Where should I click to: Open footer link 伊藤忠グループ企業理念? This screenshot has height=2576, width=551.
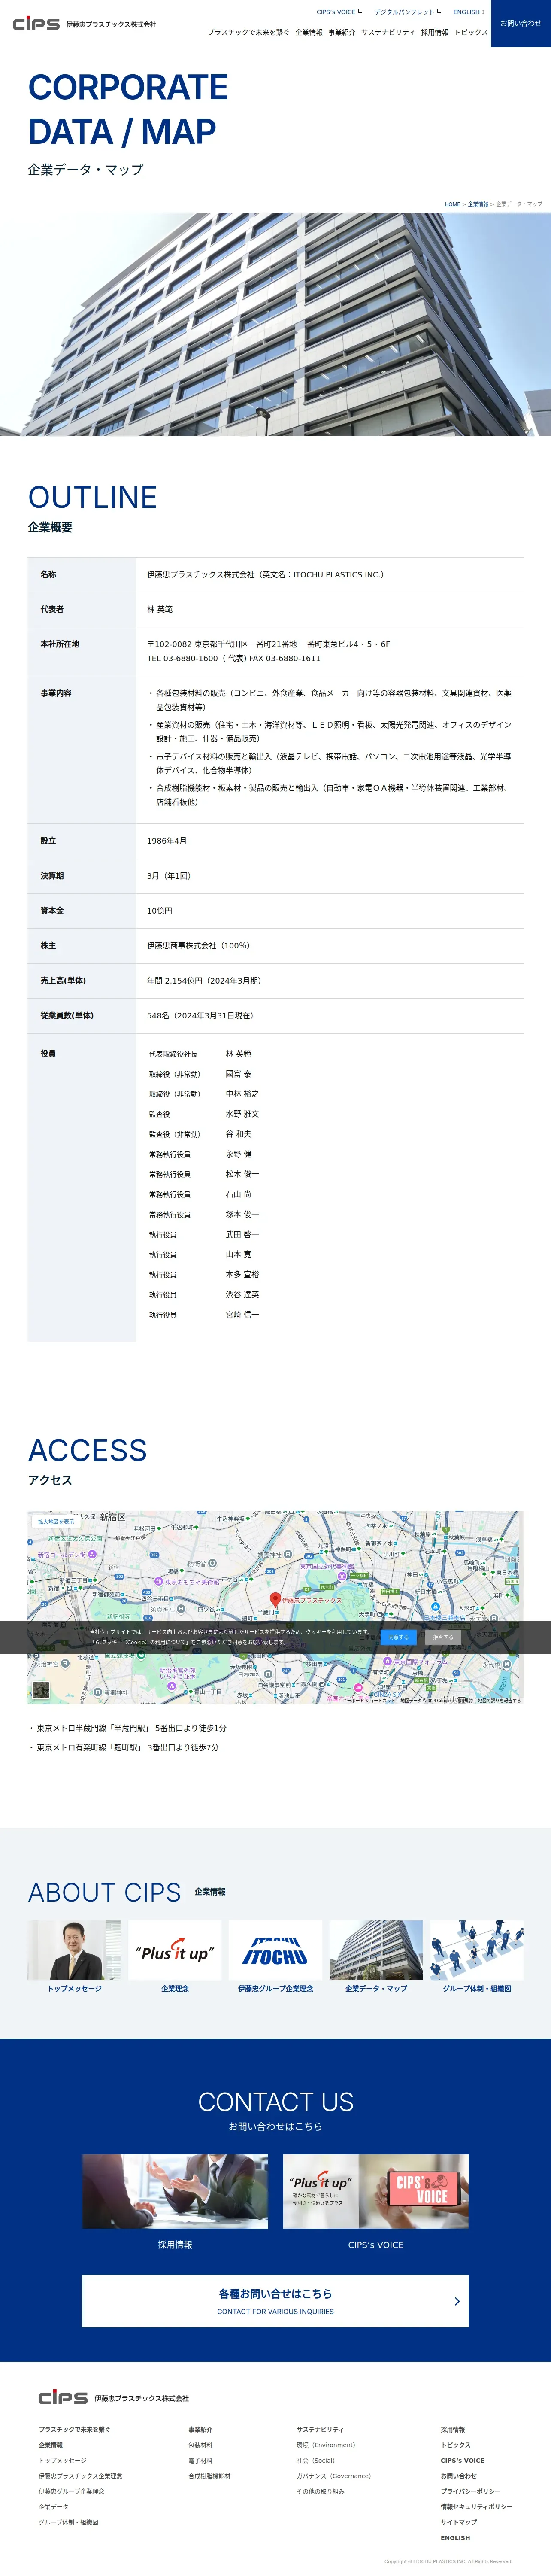[x=72, y=2491]
